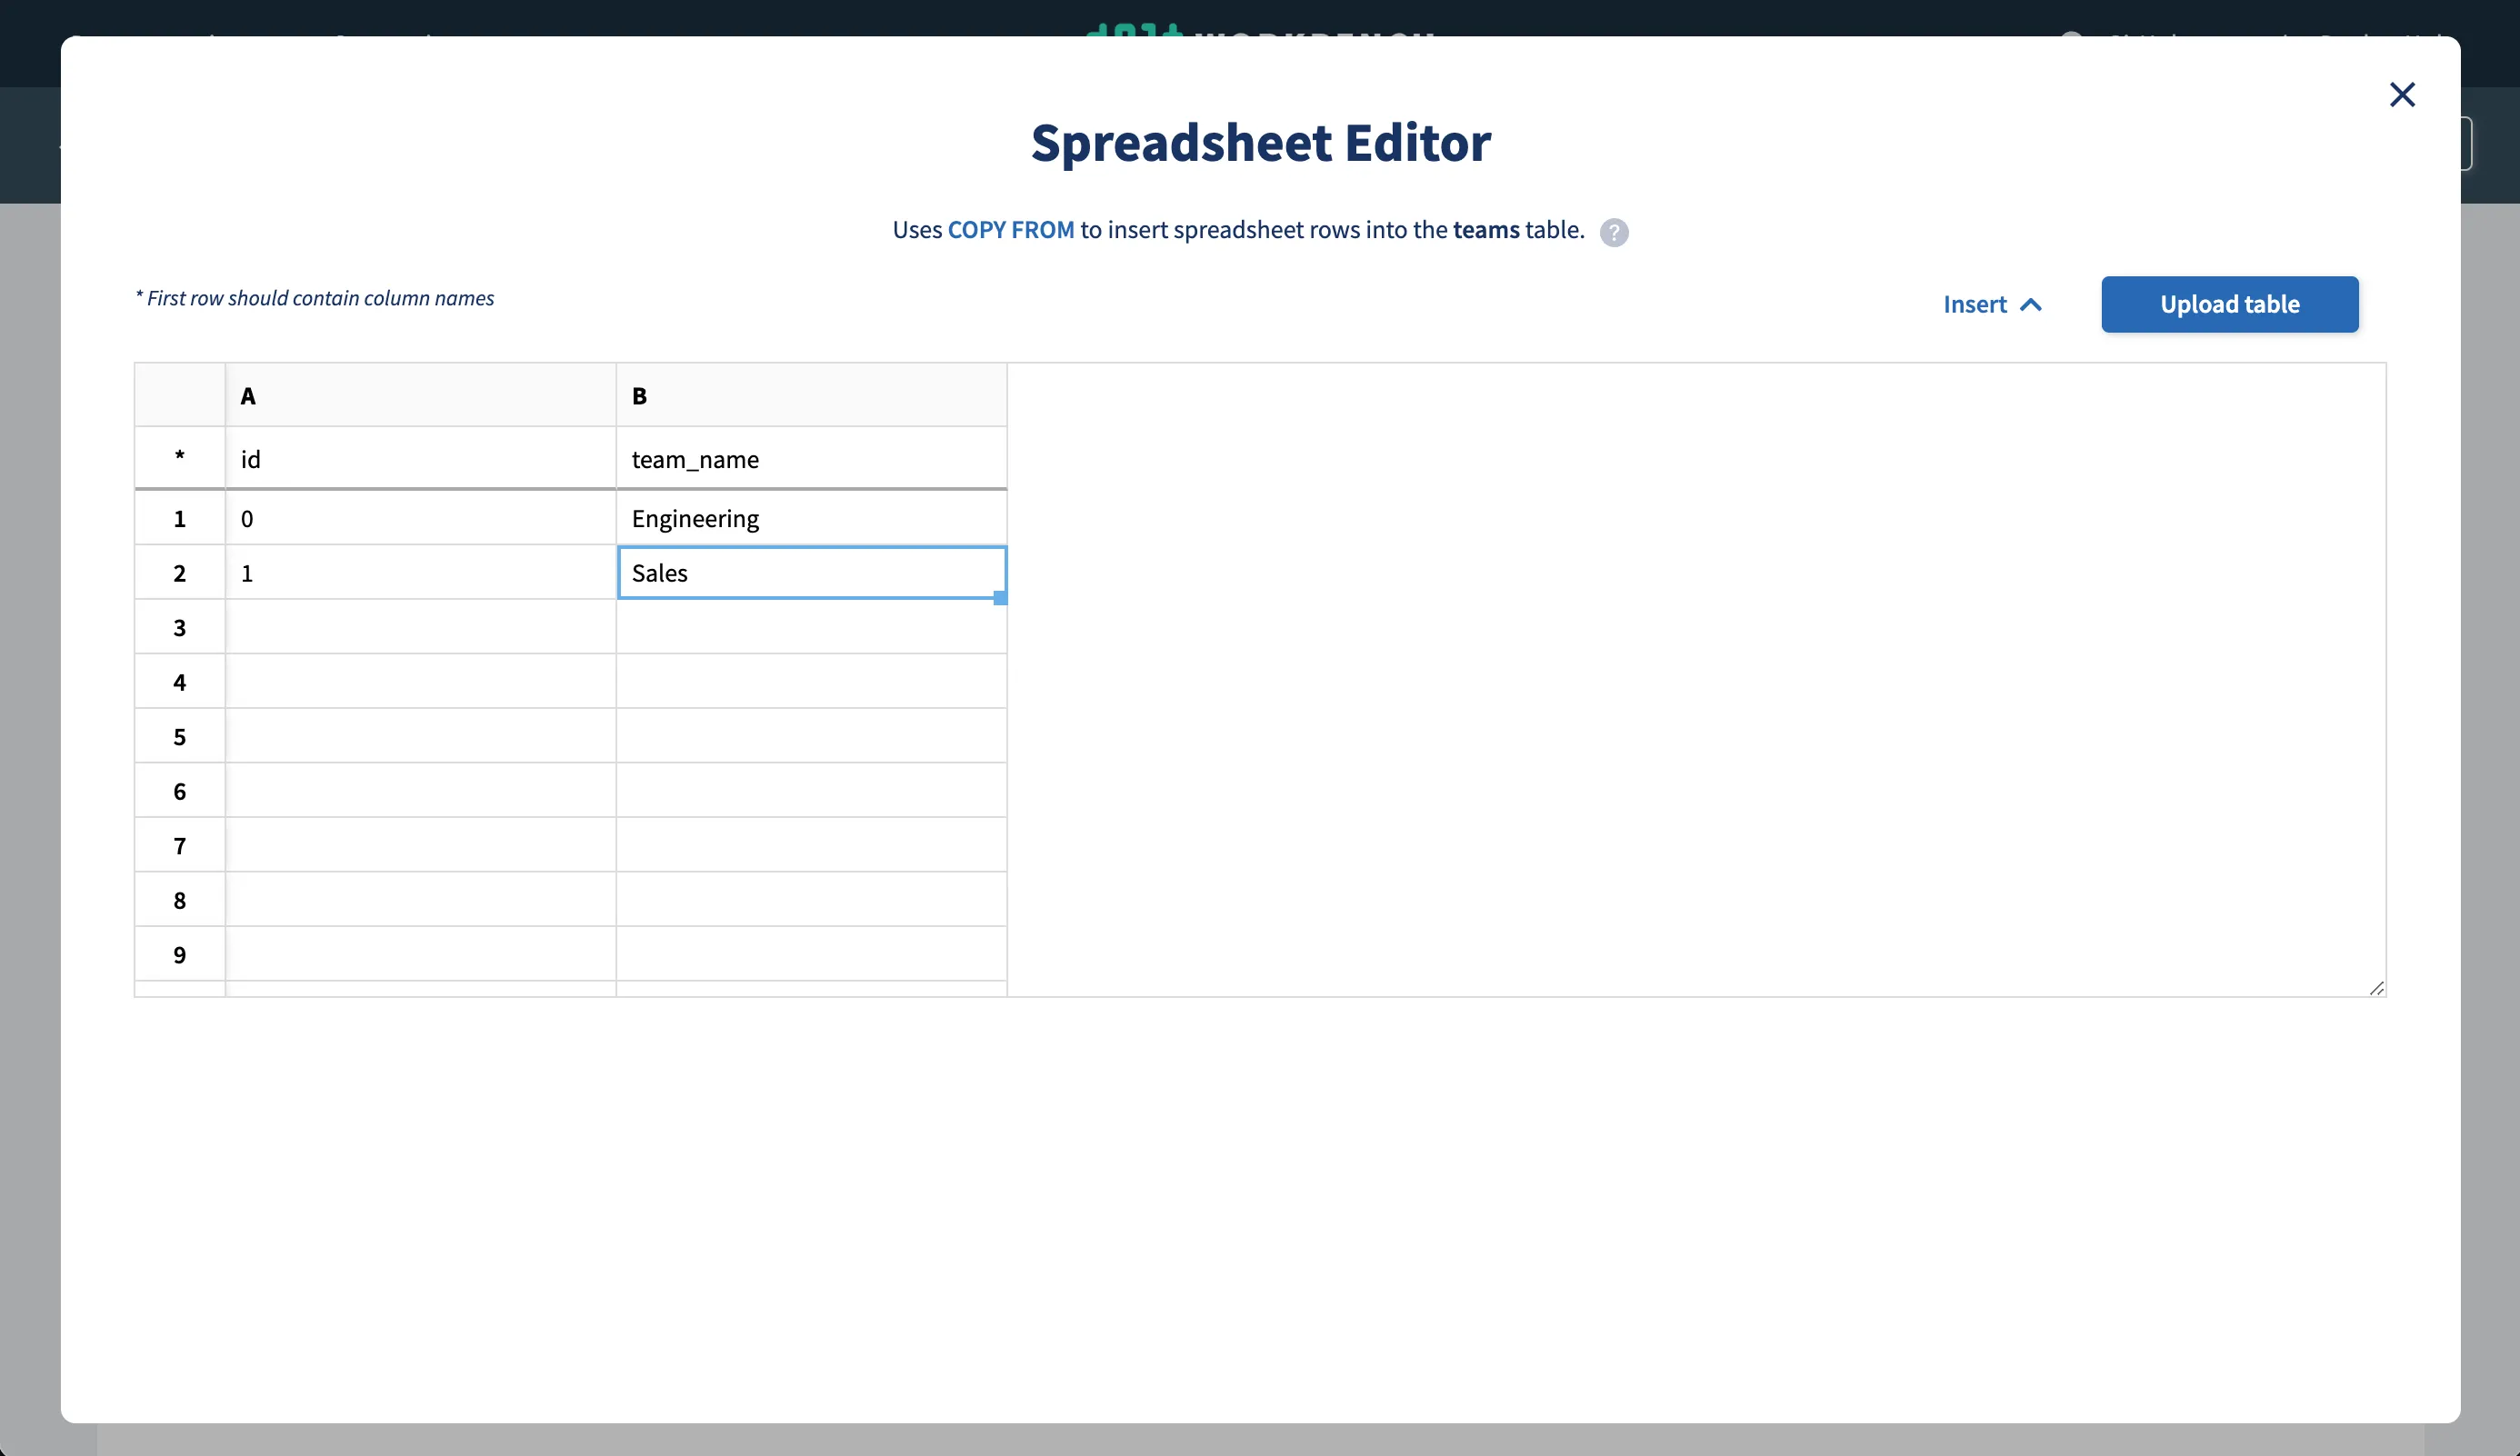Click spreadsheet column header A
The height and width of the screenshot is (1456, 2520).
tap(420, 395)
